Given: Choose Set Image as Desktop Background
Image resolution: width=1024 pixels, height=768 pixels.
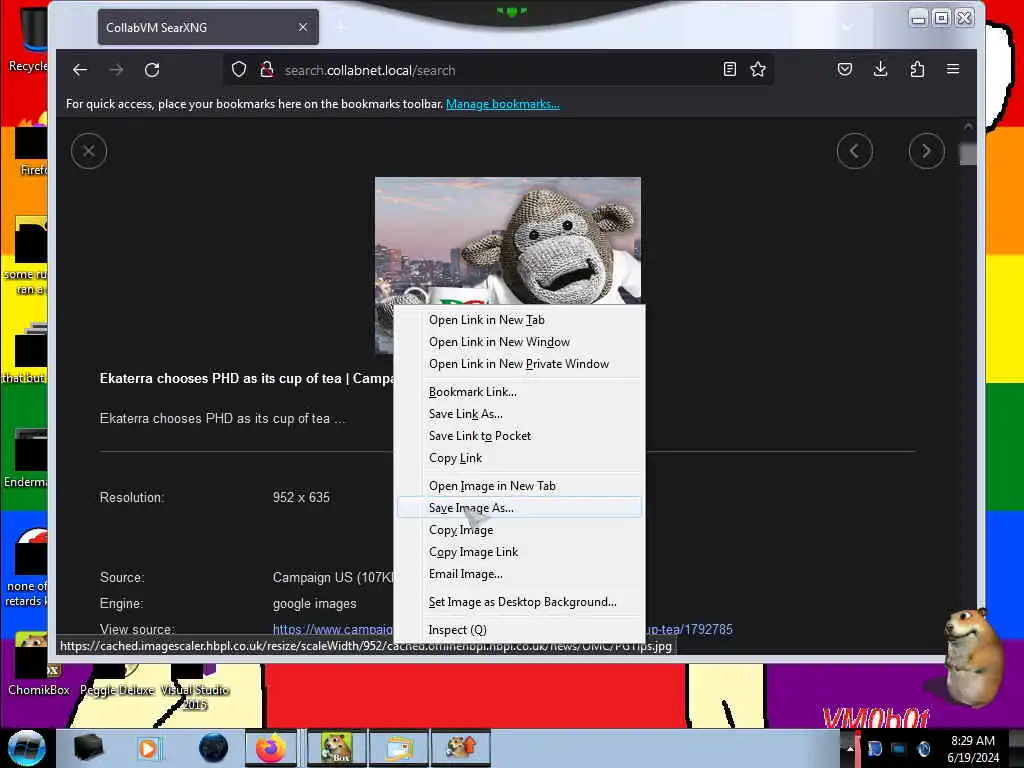Looking at the screenshot, I should coord(522,602).
